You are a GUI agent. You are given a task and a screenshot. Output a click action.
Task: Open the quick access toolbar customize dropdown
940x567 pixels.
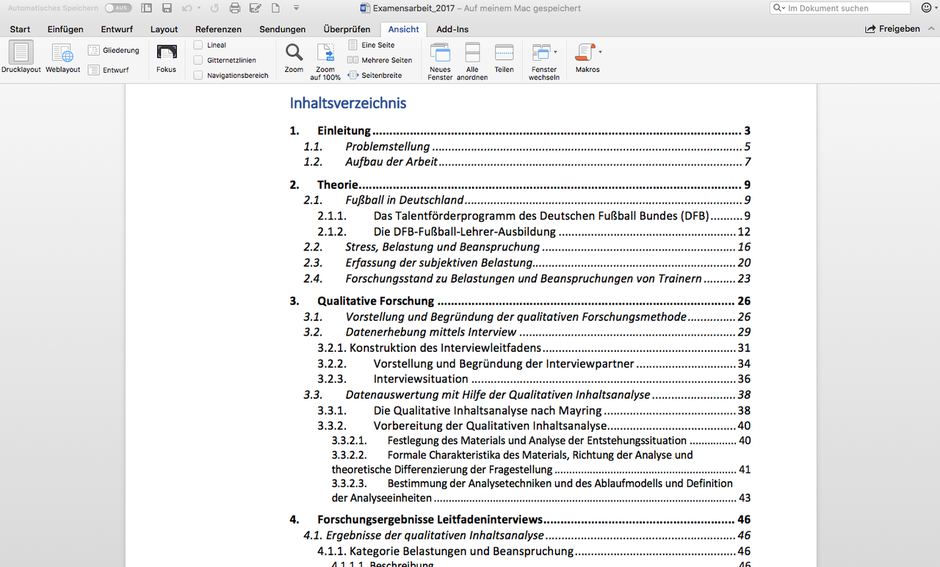[x=296, y=8]
